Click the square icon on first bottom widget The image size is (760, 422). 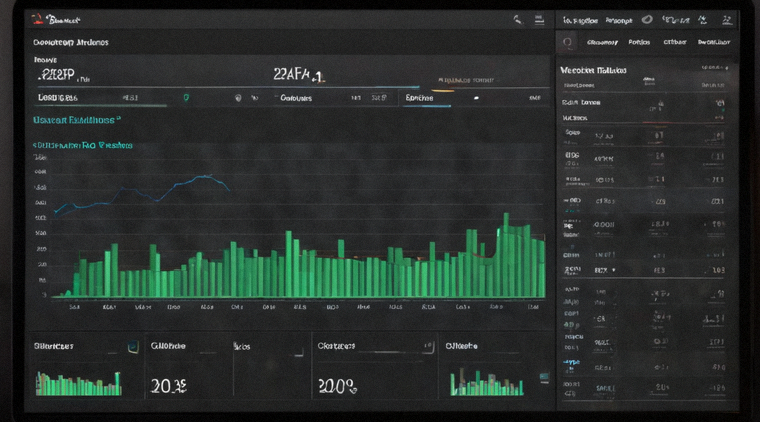pyautogui.click(x=133, y=346)
